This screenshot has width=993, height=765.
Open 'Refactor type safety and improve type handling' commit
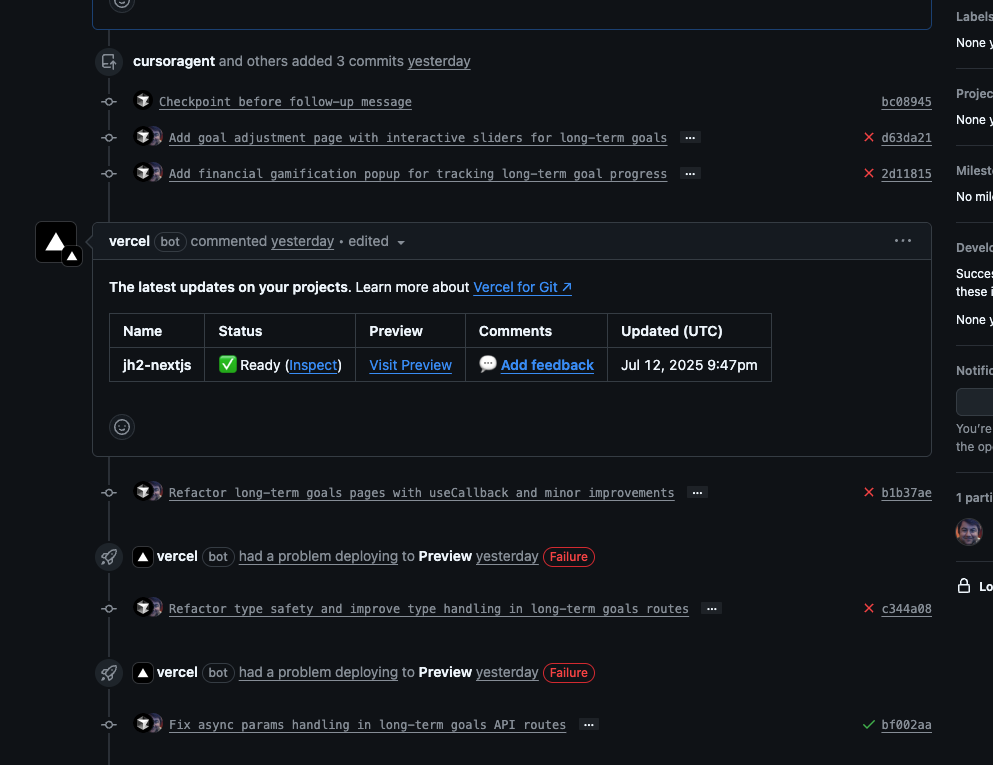pos(428,609)
